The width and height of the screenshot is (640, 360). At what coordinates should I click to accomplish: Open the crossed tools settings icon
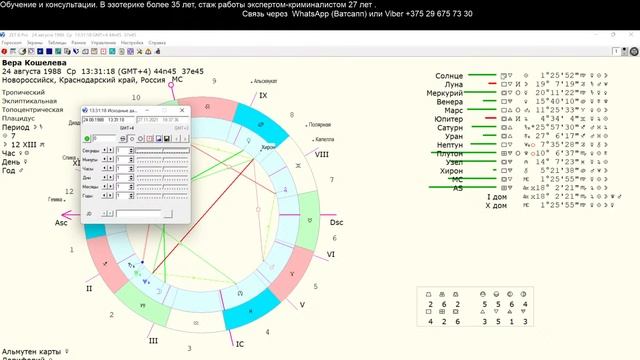pos(140,51)
